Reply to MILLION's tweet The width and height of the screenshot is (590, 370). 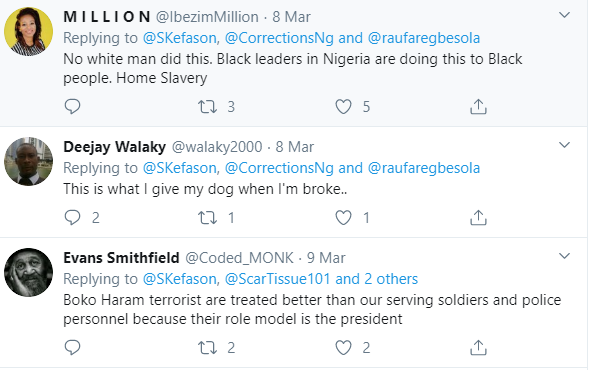[72, 107]
